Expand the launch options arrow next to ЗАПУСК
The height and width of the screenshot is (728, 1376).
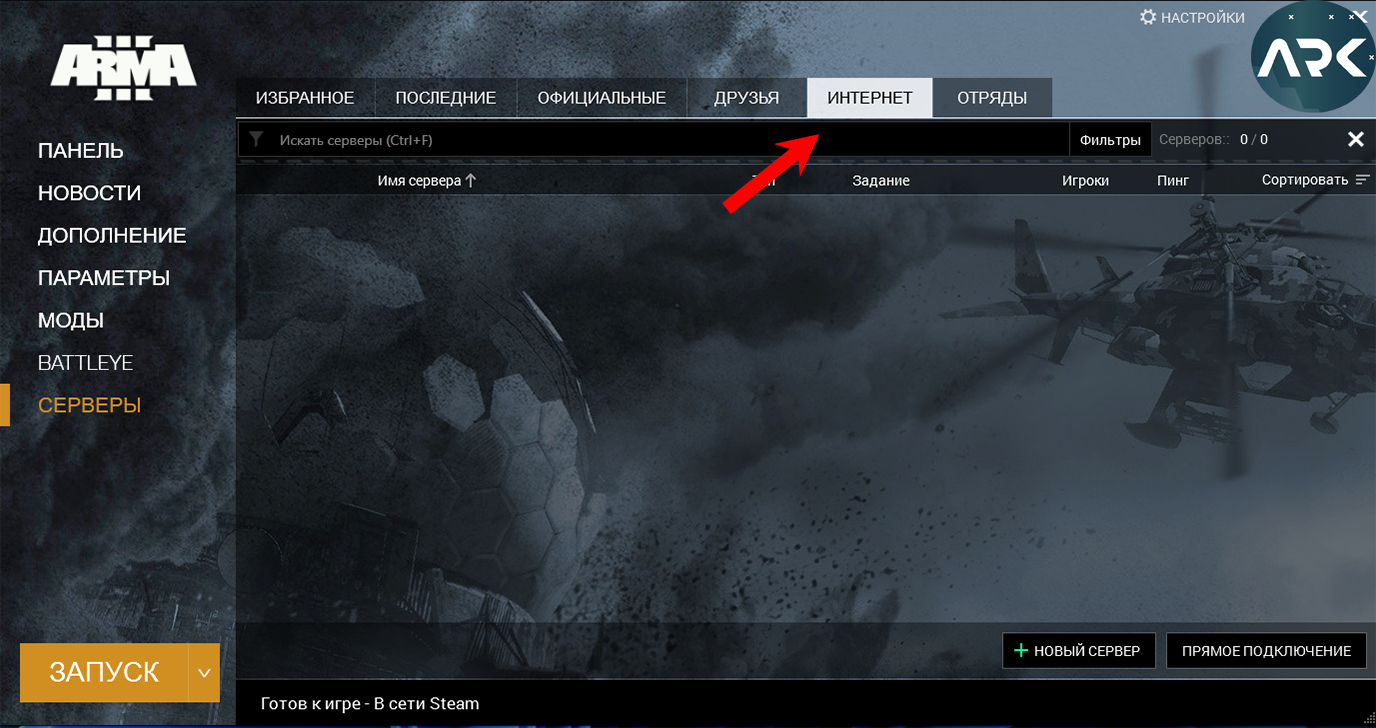(204, 672)
